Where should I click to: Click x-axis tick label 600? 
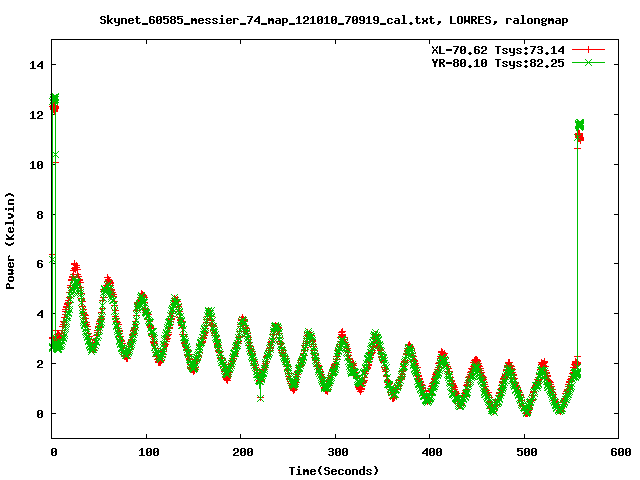621,452
